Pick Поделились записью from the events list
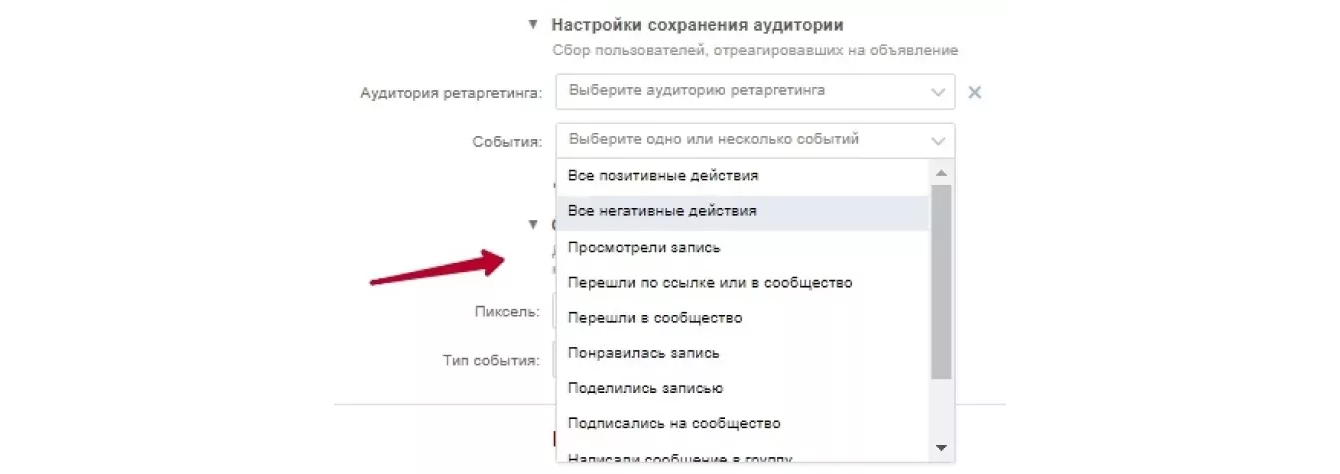This screenshot has width=1340, height=474. pyautogui.click(x=645, y=388)
